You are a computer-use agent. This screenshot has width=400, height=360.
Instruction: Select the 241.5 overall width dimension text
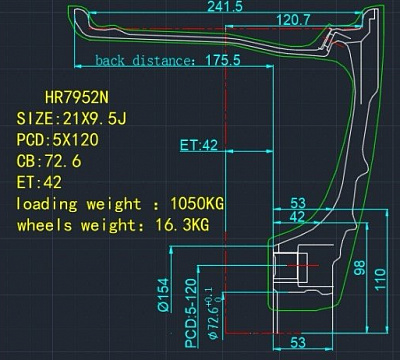(x=225, y=6)
